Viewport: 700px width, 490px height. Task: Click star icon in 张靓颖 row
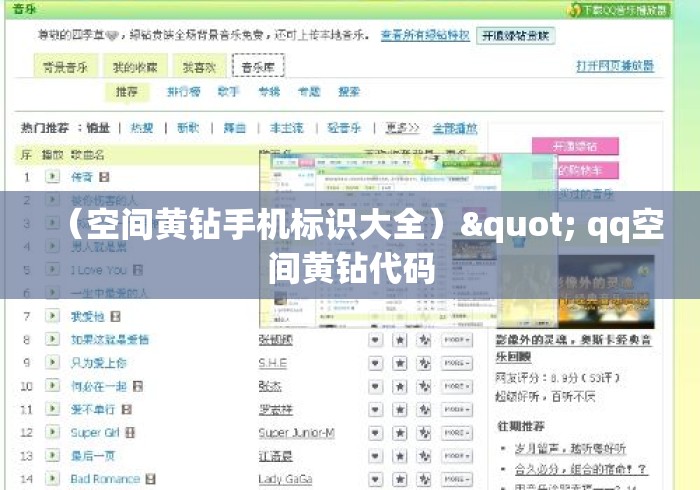pos(400,340)
